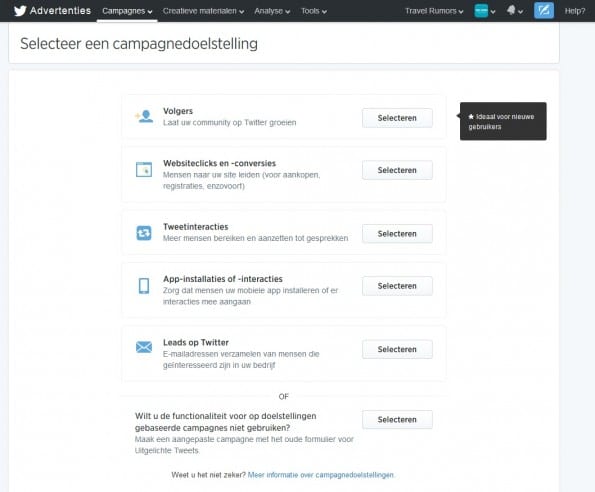The width and height of the screenshot is (595, 492).
Task: Click the Selecteer een campagnedoelstelling page title
Action: tap(139, 44)
